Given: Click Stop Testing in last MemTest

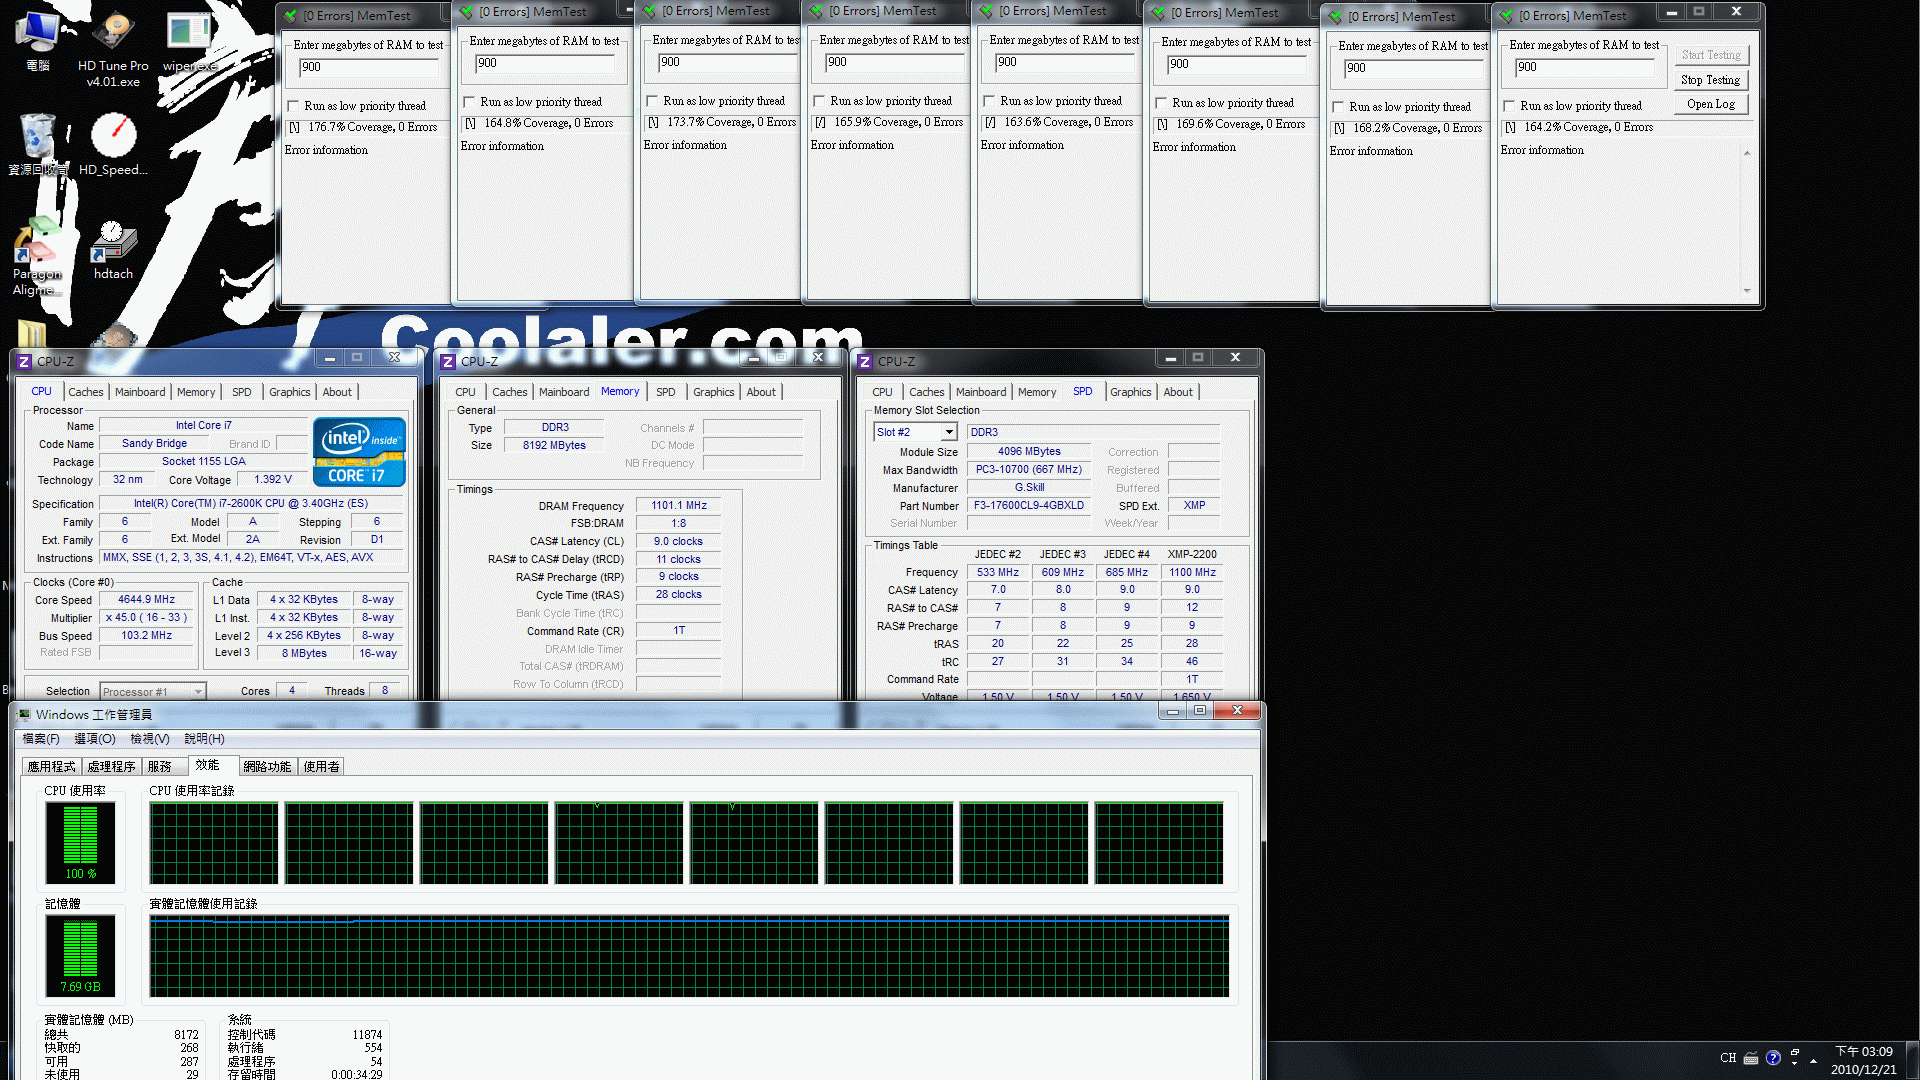Looking at the screenshot, I should pyautogui.click(x=1710, y=80).
